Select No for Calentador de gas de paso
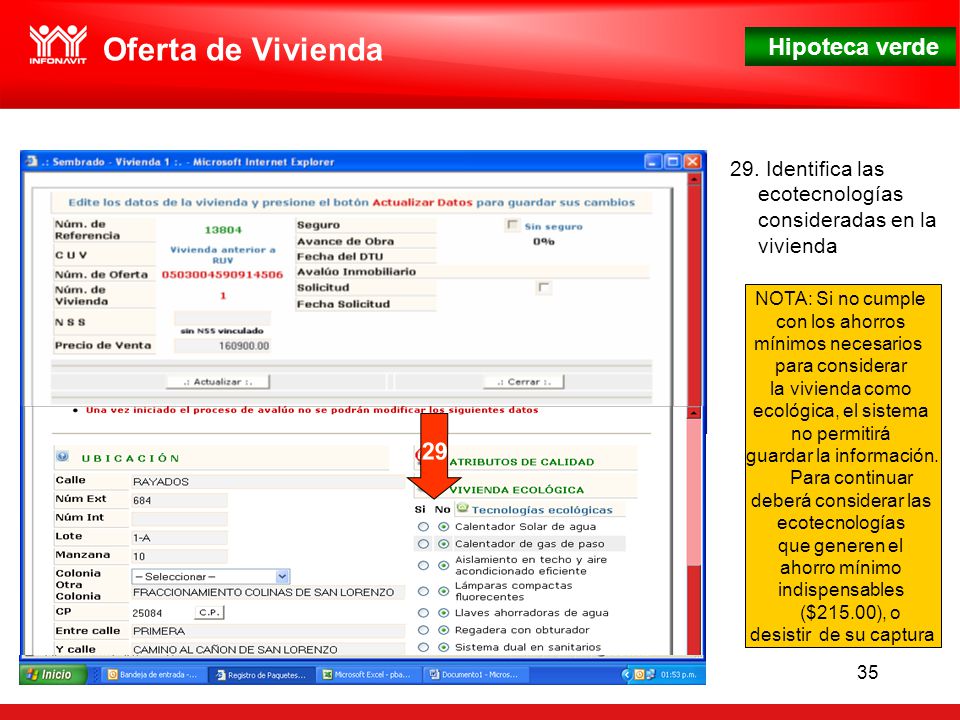Screen dimensions: 960x720 coord(443,544)
